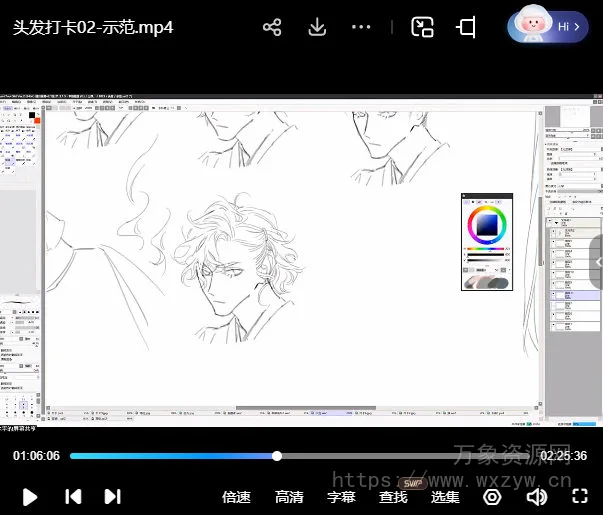The width and height of the screenshot is (603, 515).
Task: Skip to the next video
Action: 113,496
